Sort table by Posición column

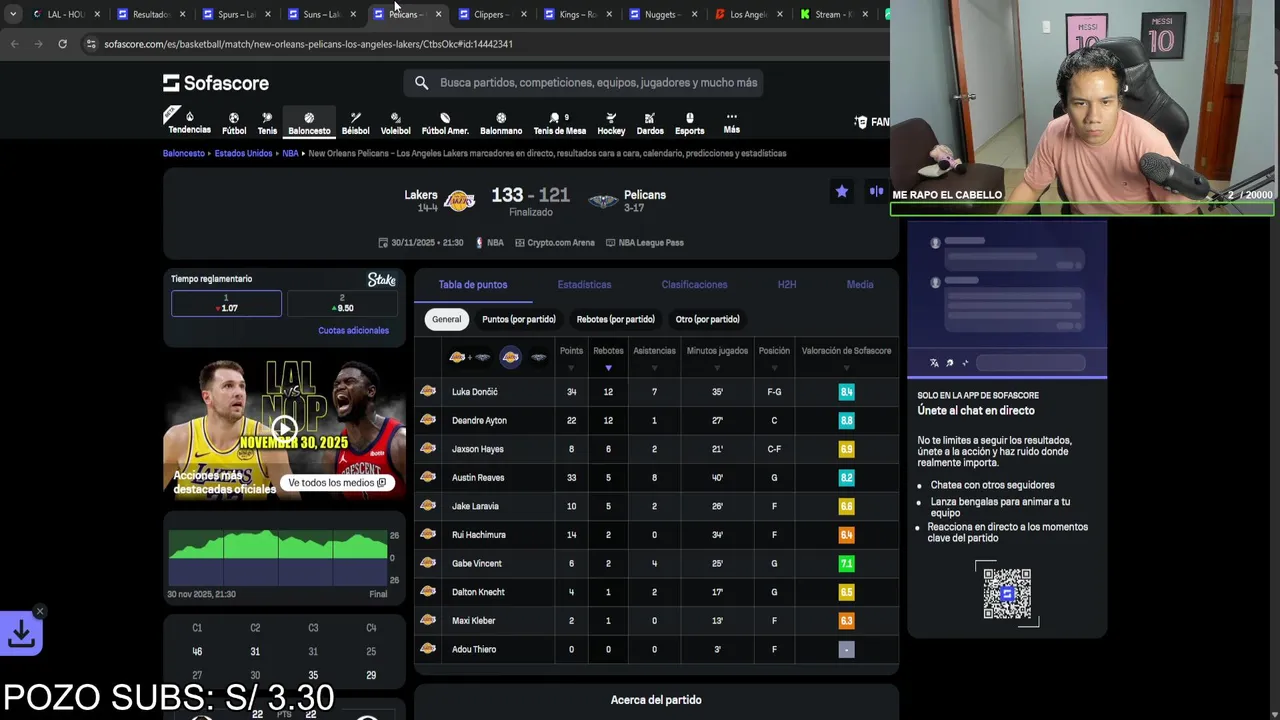coord(774,357)
